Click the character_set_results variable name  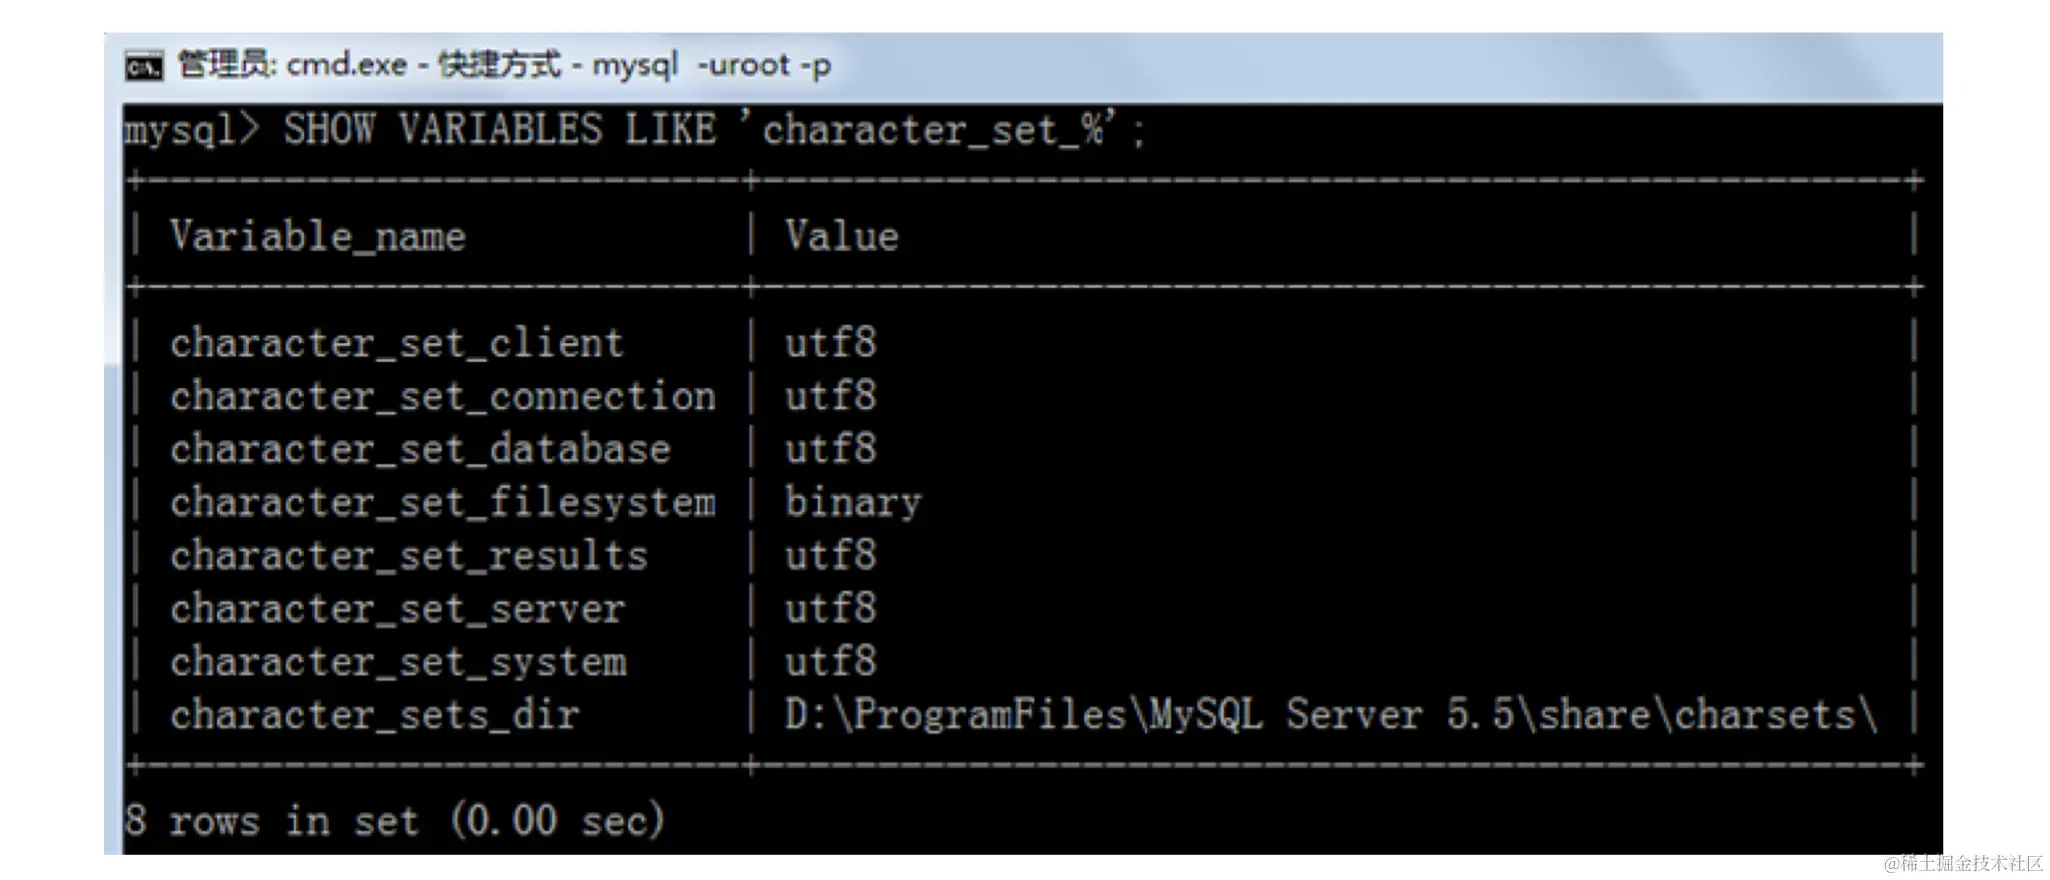tap(409, 556)
